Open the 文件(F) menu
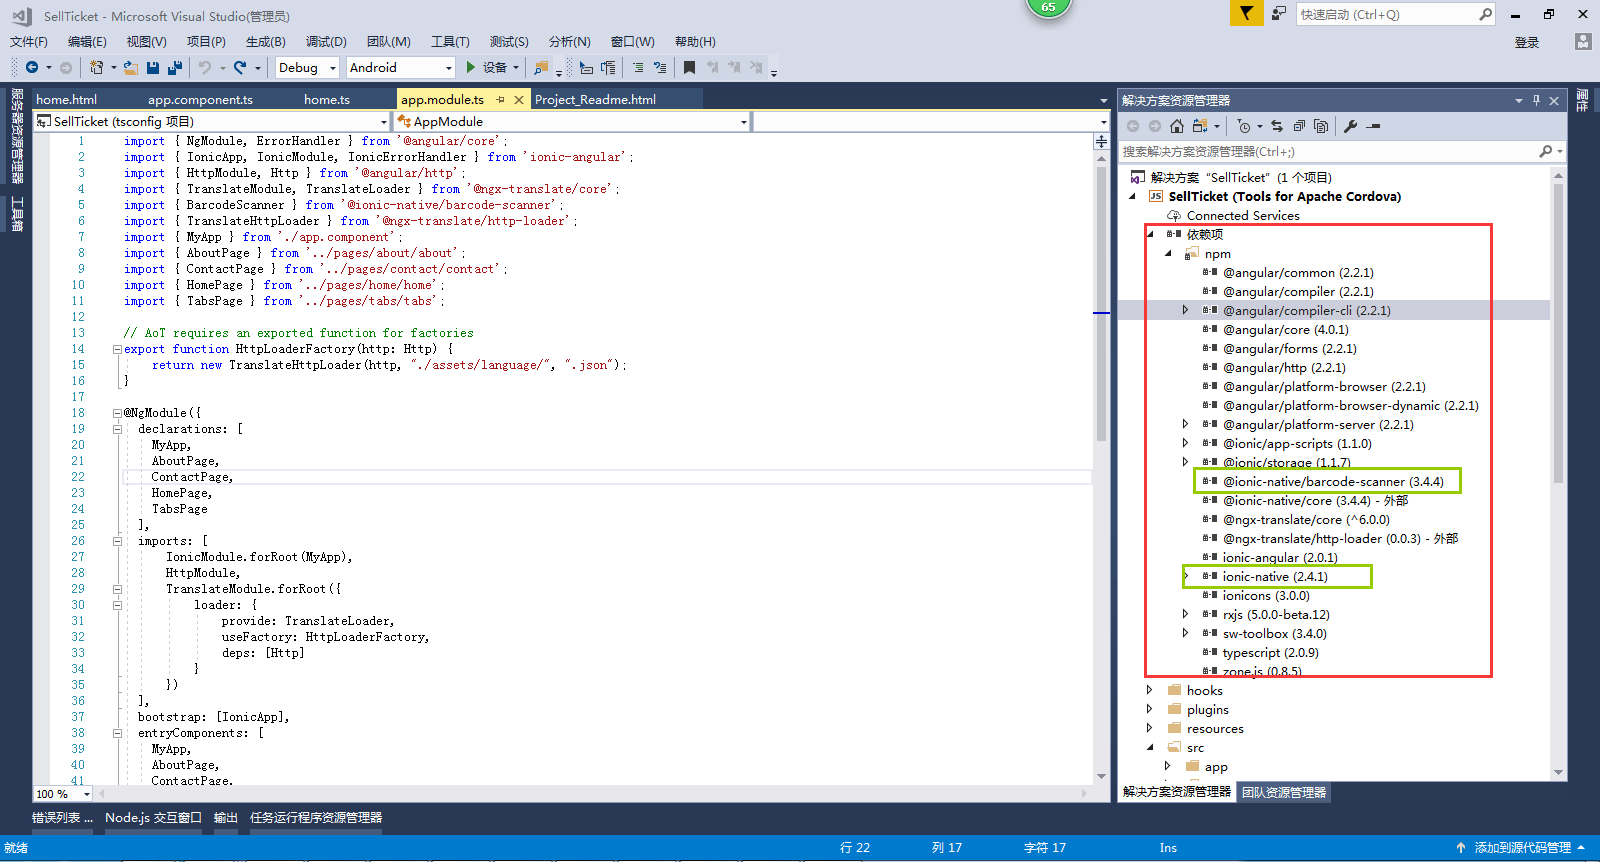This screenshot has width=1600, height=862. coord(29,41)
